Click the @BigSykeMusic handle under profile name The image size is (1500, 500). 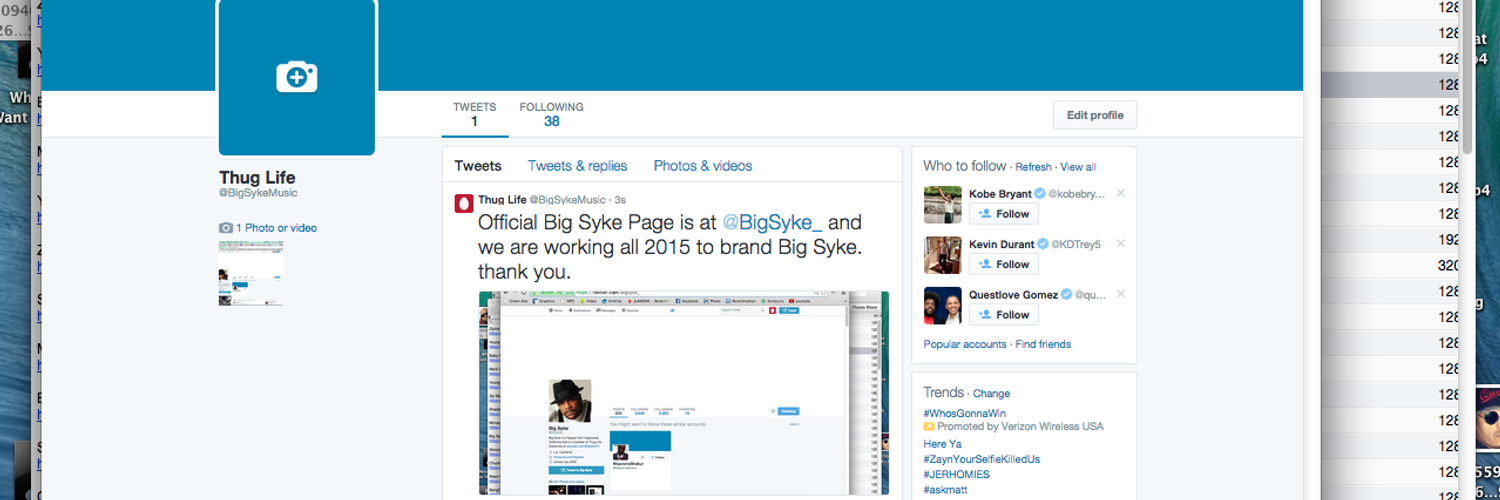coord(258,193)
